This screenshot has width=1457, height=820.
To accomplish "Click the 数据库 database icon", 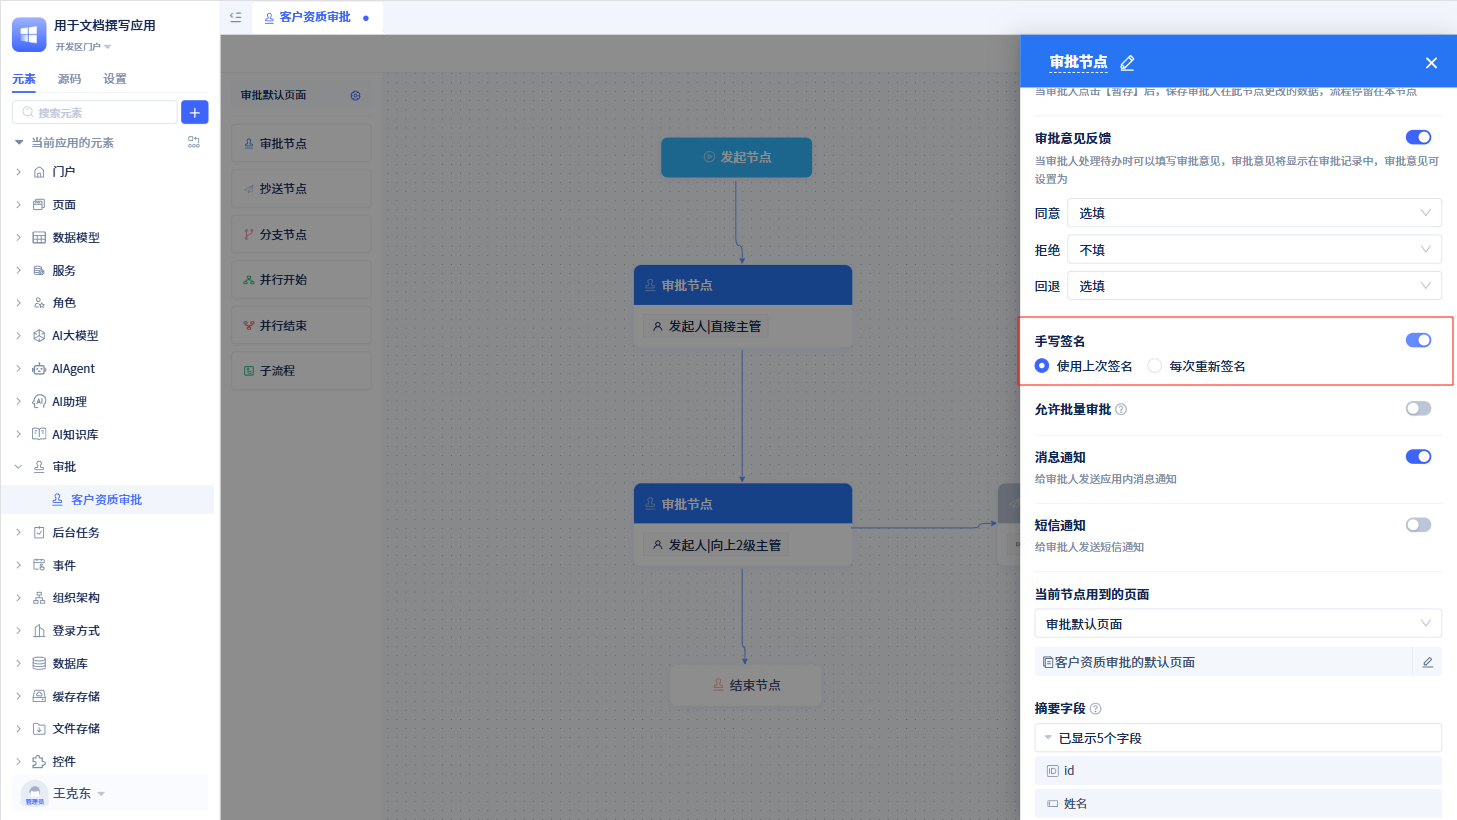I will click(39, 664).
